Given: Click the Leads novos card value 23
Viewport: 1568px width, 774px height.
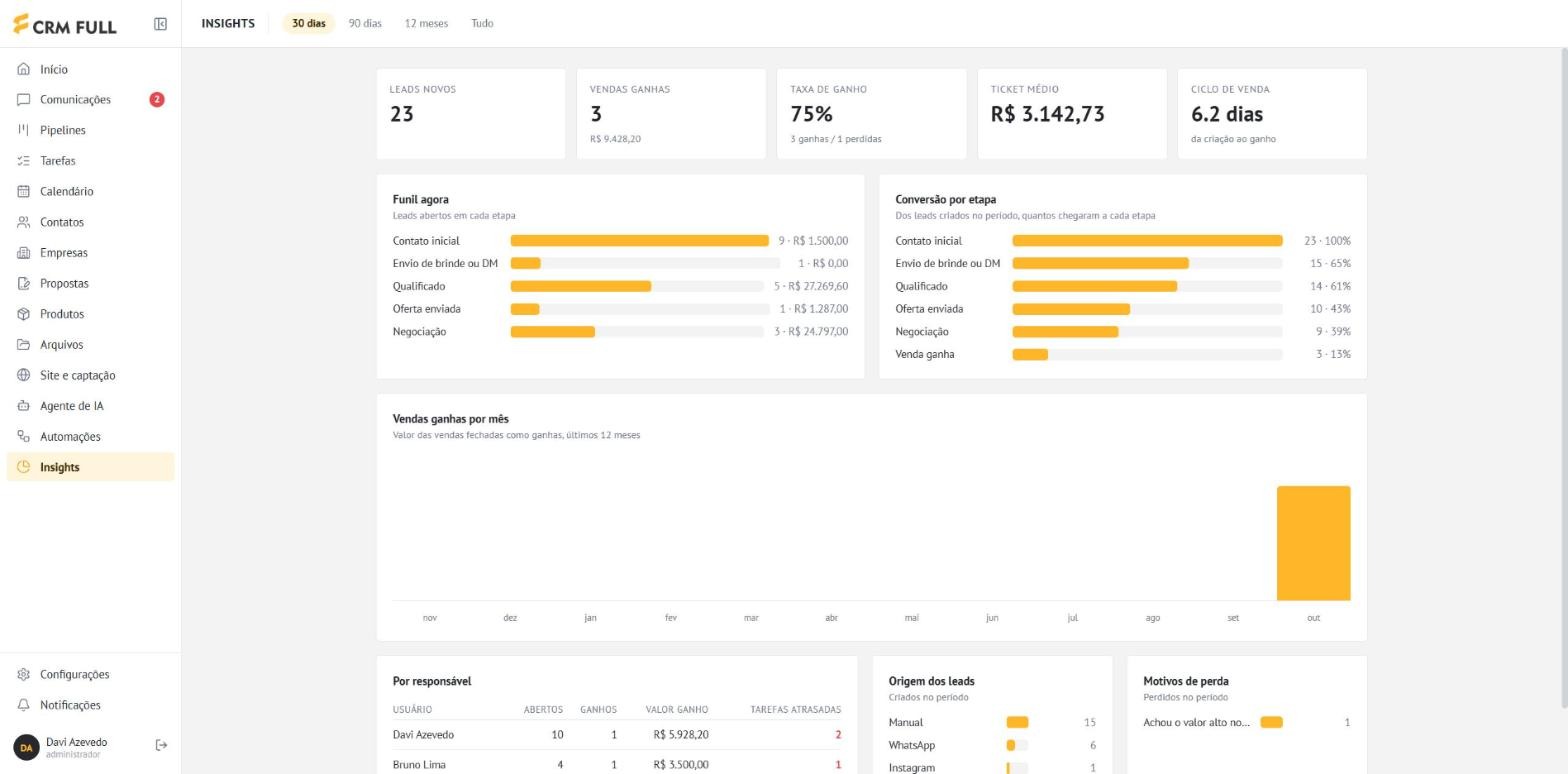Looking at the screenshot, I should click(x=402, y=114).
